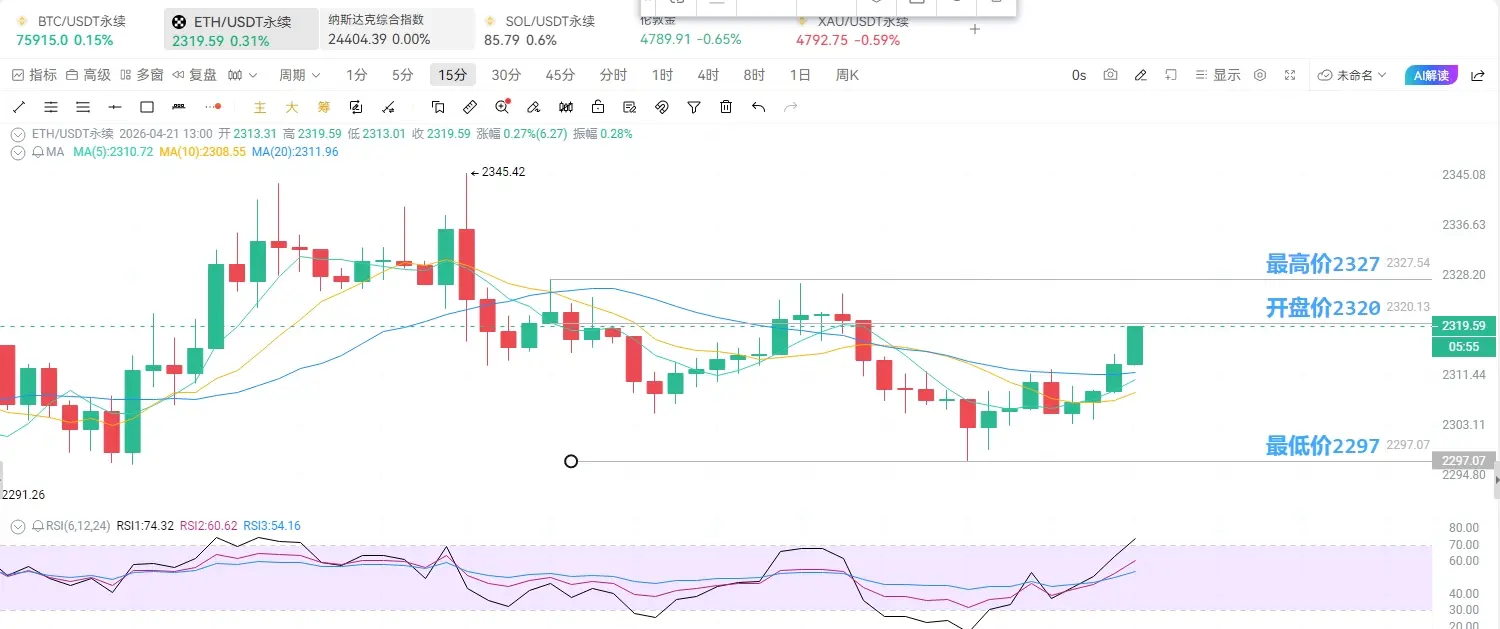This screenshot has height=629, width=1500.
Task: Open the 纳斯达克综合指数 ticker tab
Action: pos(397,30)
